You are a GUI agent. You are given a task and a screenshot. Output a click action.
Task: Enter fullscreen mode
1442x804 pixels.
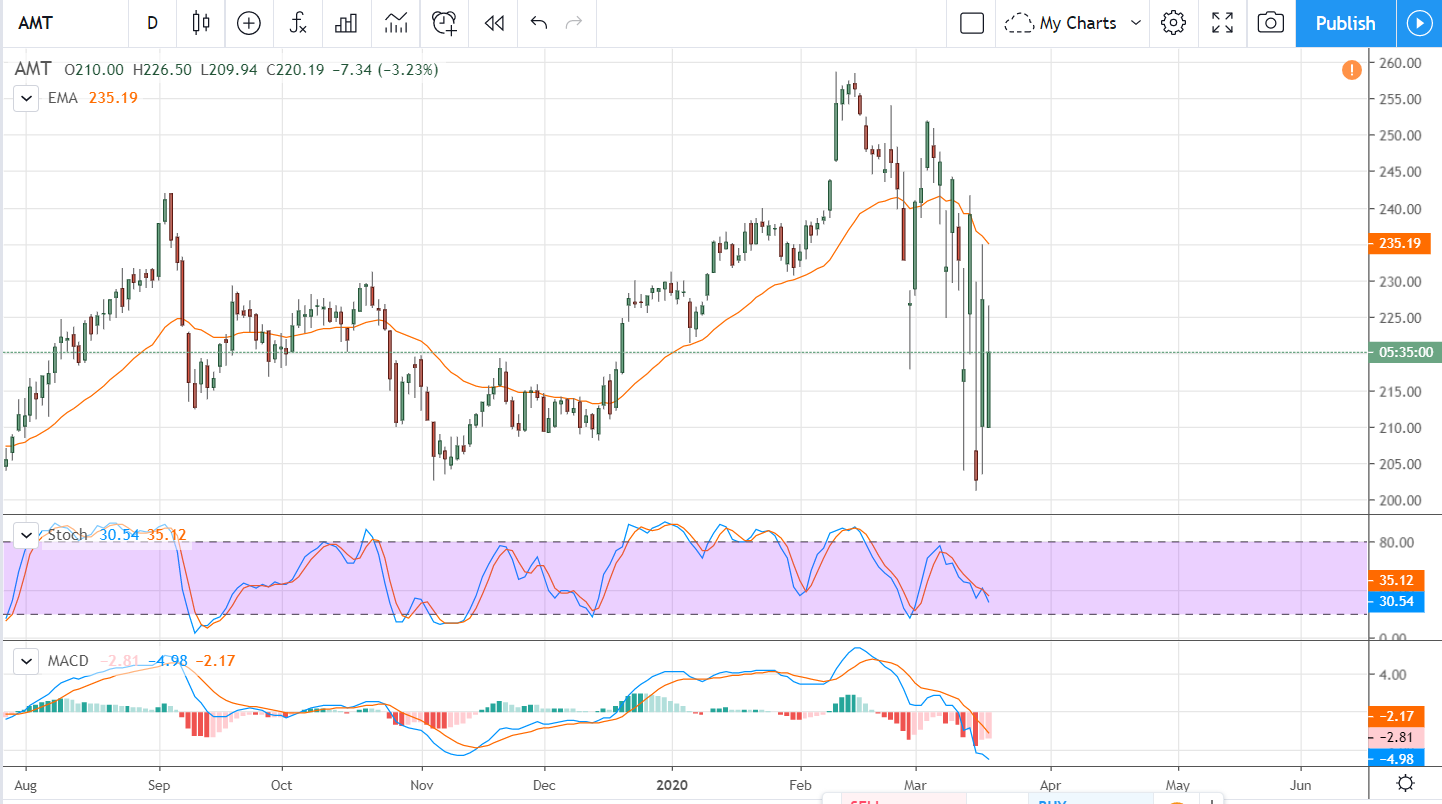tap(1222, 23)
